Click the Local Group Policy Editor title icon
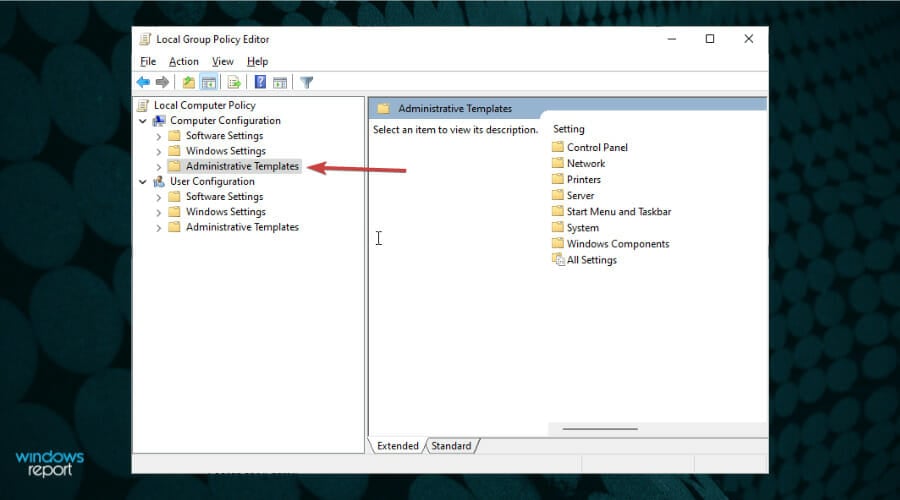This screenshot has height=500, width=900. pos(145,39)
